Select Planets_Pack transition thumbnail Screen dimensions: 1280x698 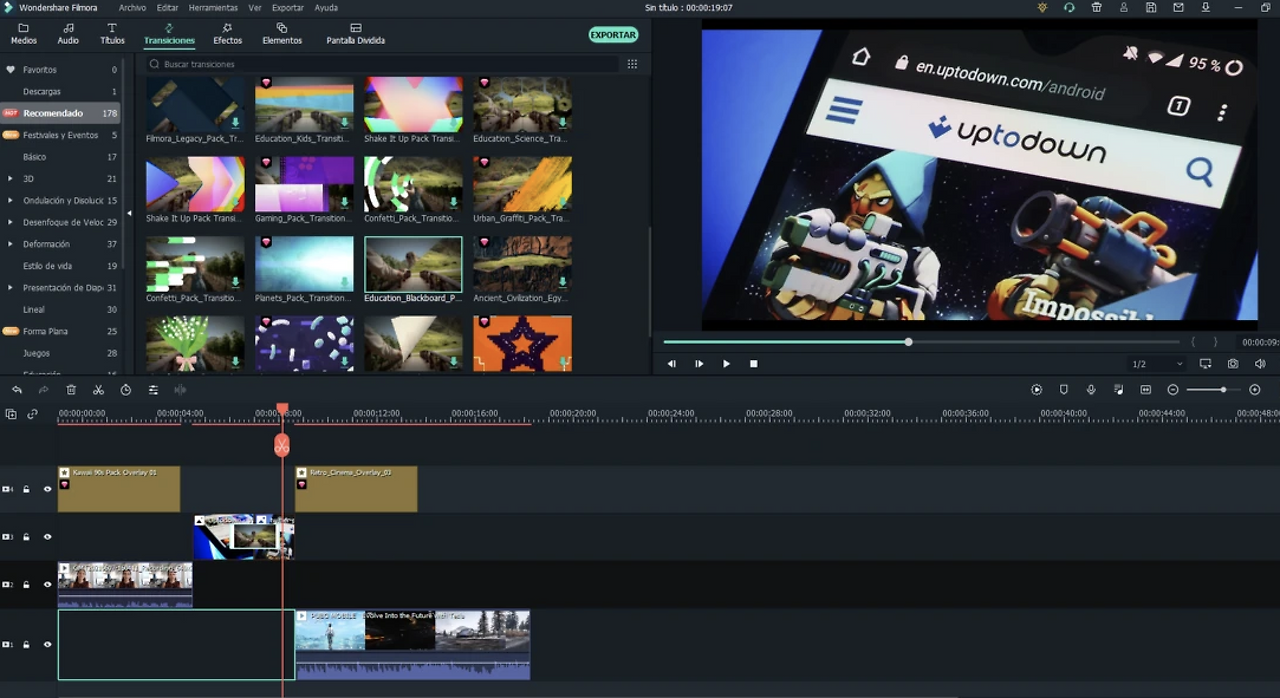(x=304, y=264)
